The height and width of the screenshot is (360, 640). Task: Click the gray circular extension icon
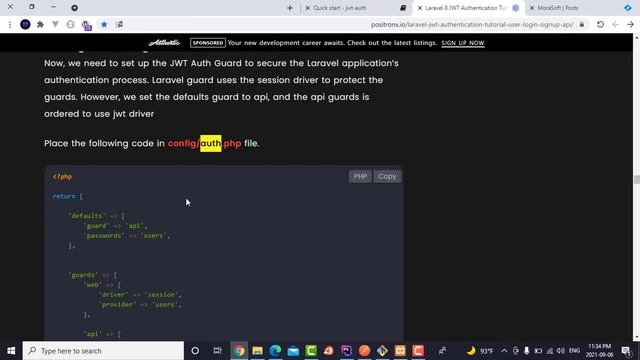[70, 24]
